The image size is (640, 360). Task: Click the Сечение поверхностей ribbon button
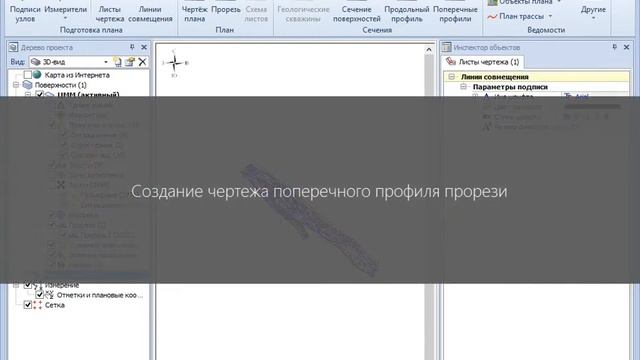(357, 13)
